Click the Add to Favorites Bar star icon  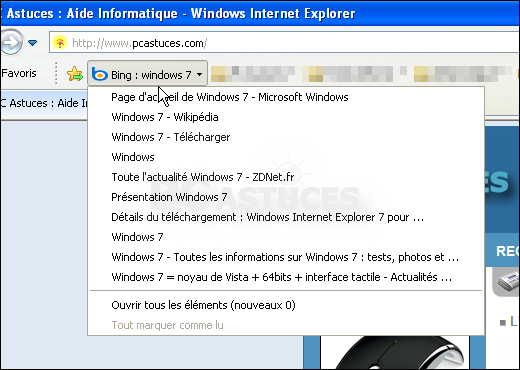pyautogui.click(x=75, y=74)
